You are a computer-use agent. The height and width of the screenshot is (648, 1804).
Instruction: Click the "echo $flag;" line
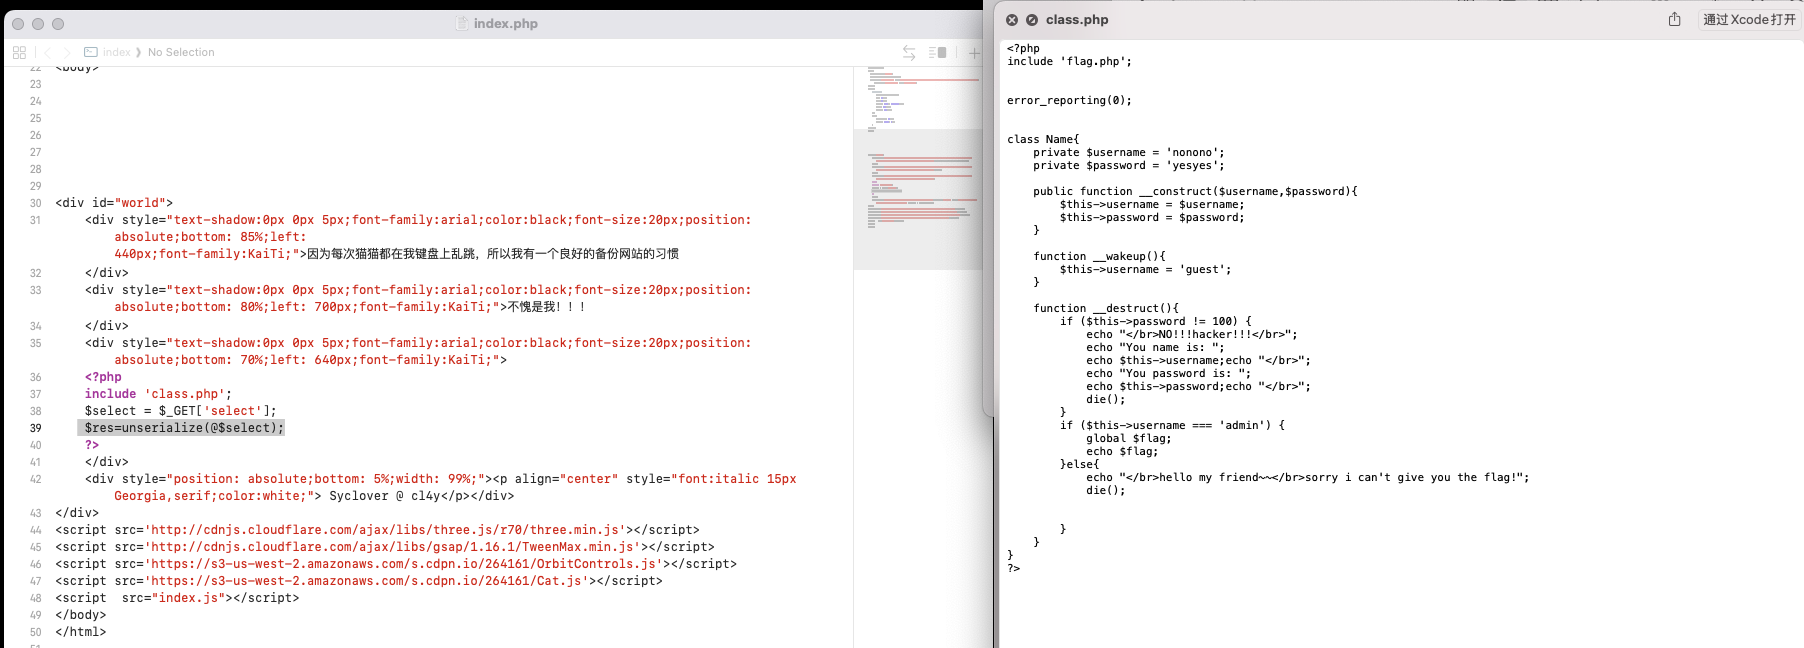pyautogui.click(x=1122, y=451)
